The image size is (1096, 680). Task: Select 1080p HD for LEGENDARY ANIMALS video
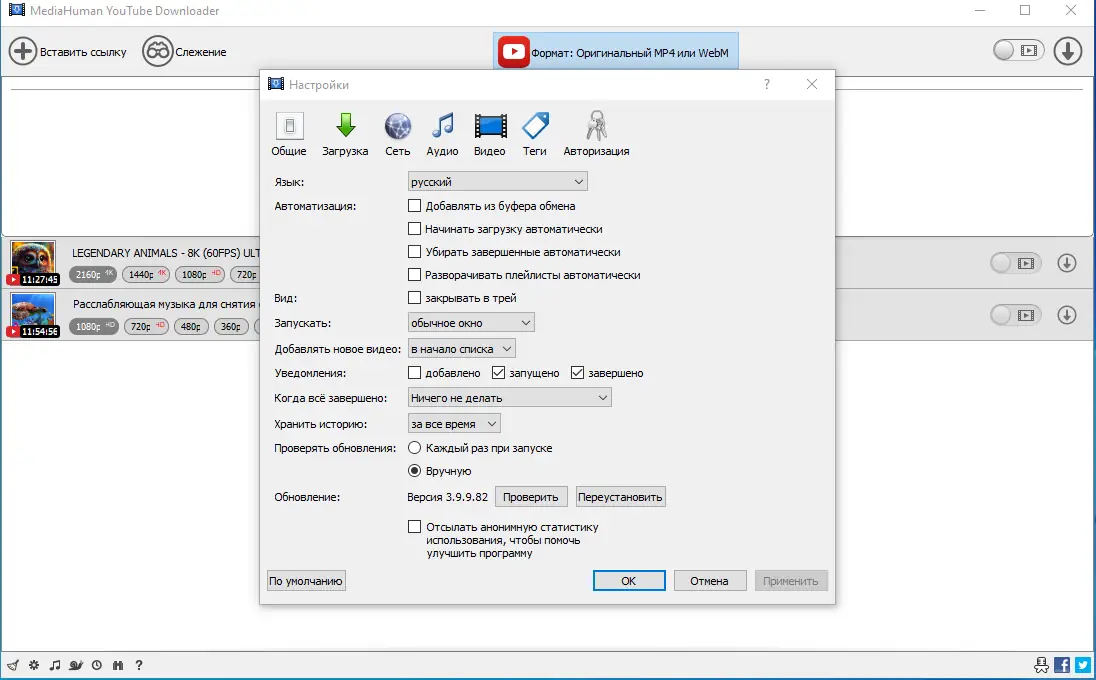click(199, 274)
